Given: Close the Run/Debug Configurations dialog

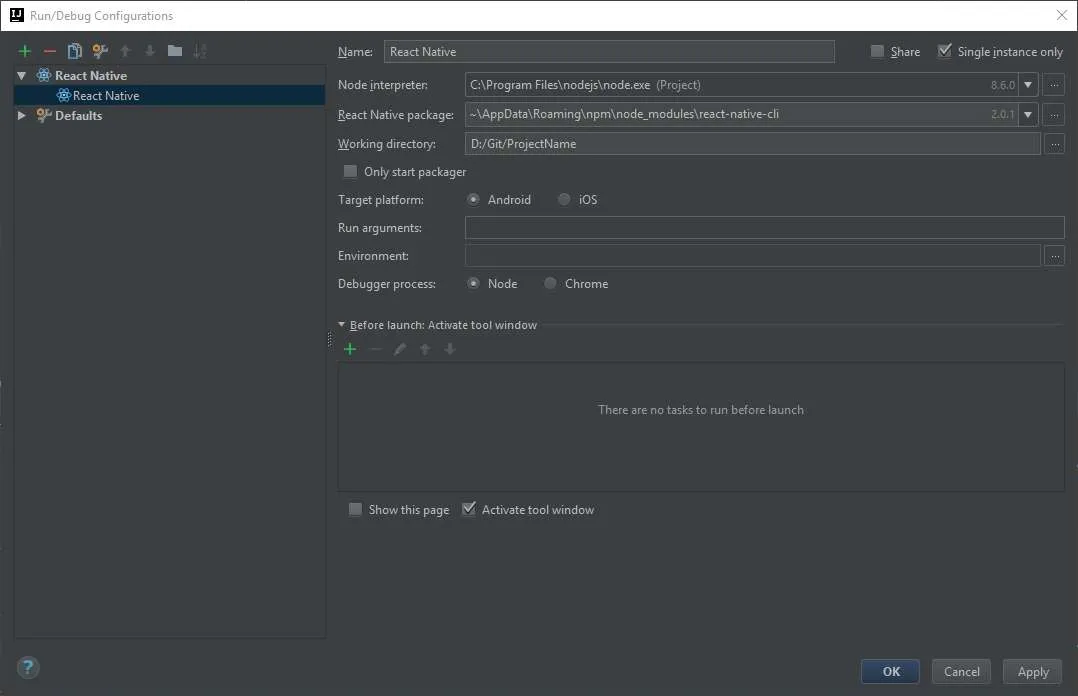Looking at the screenshot, I should [x=1062, y=15].
